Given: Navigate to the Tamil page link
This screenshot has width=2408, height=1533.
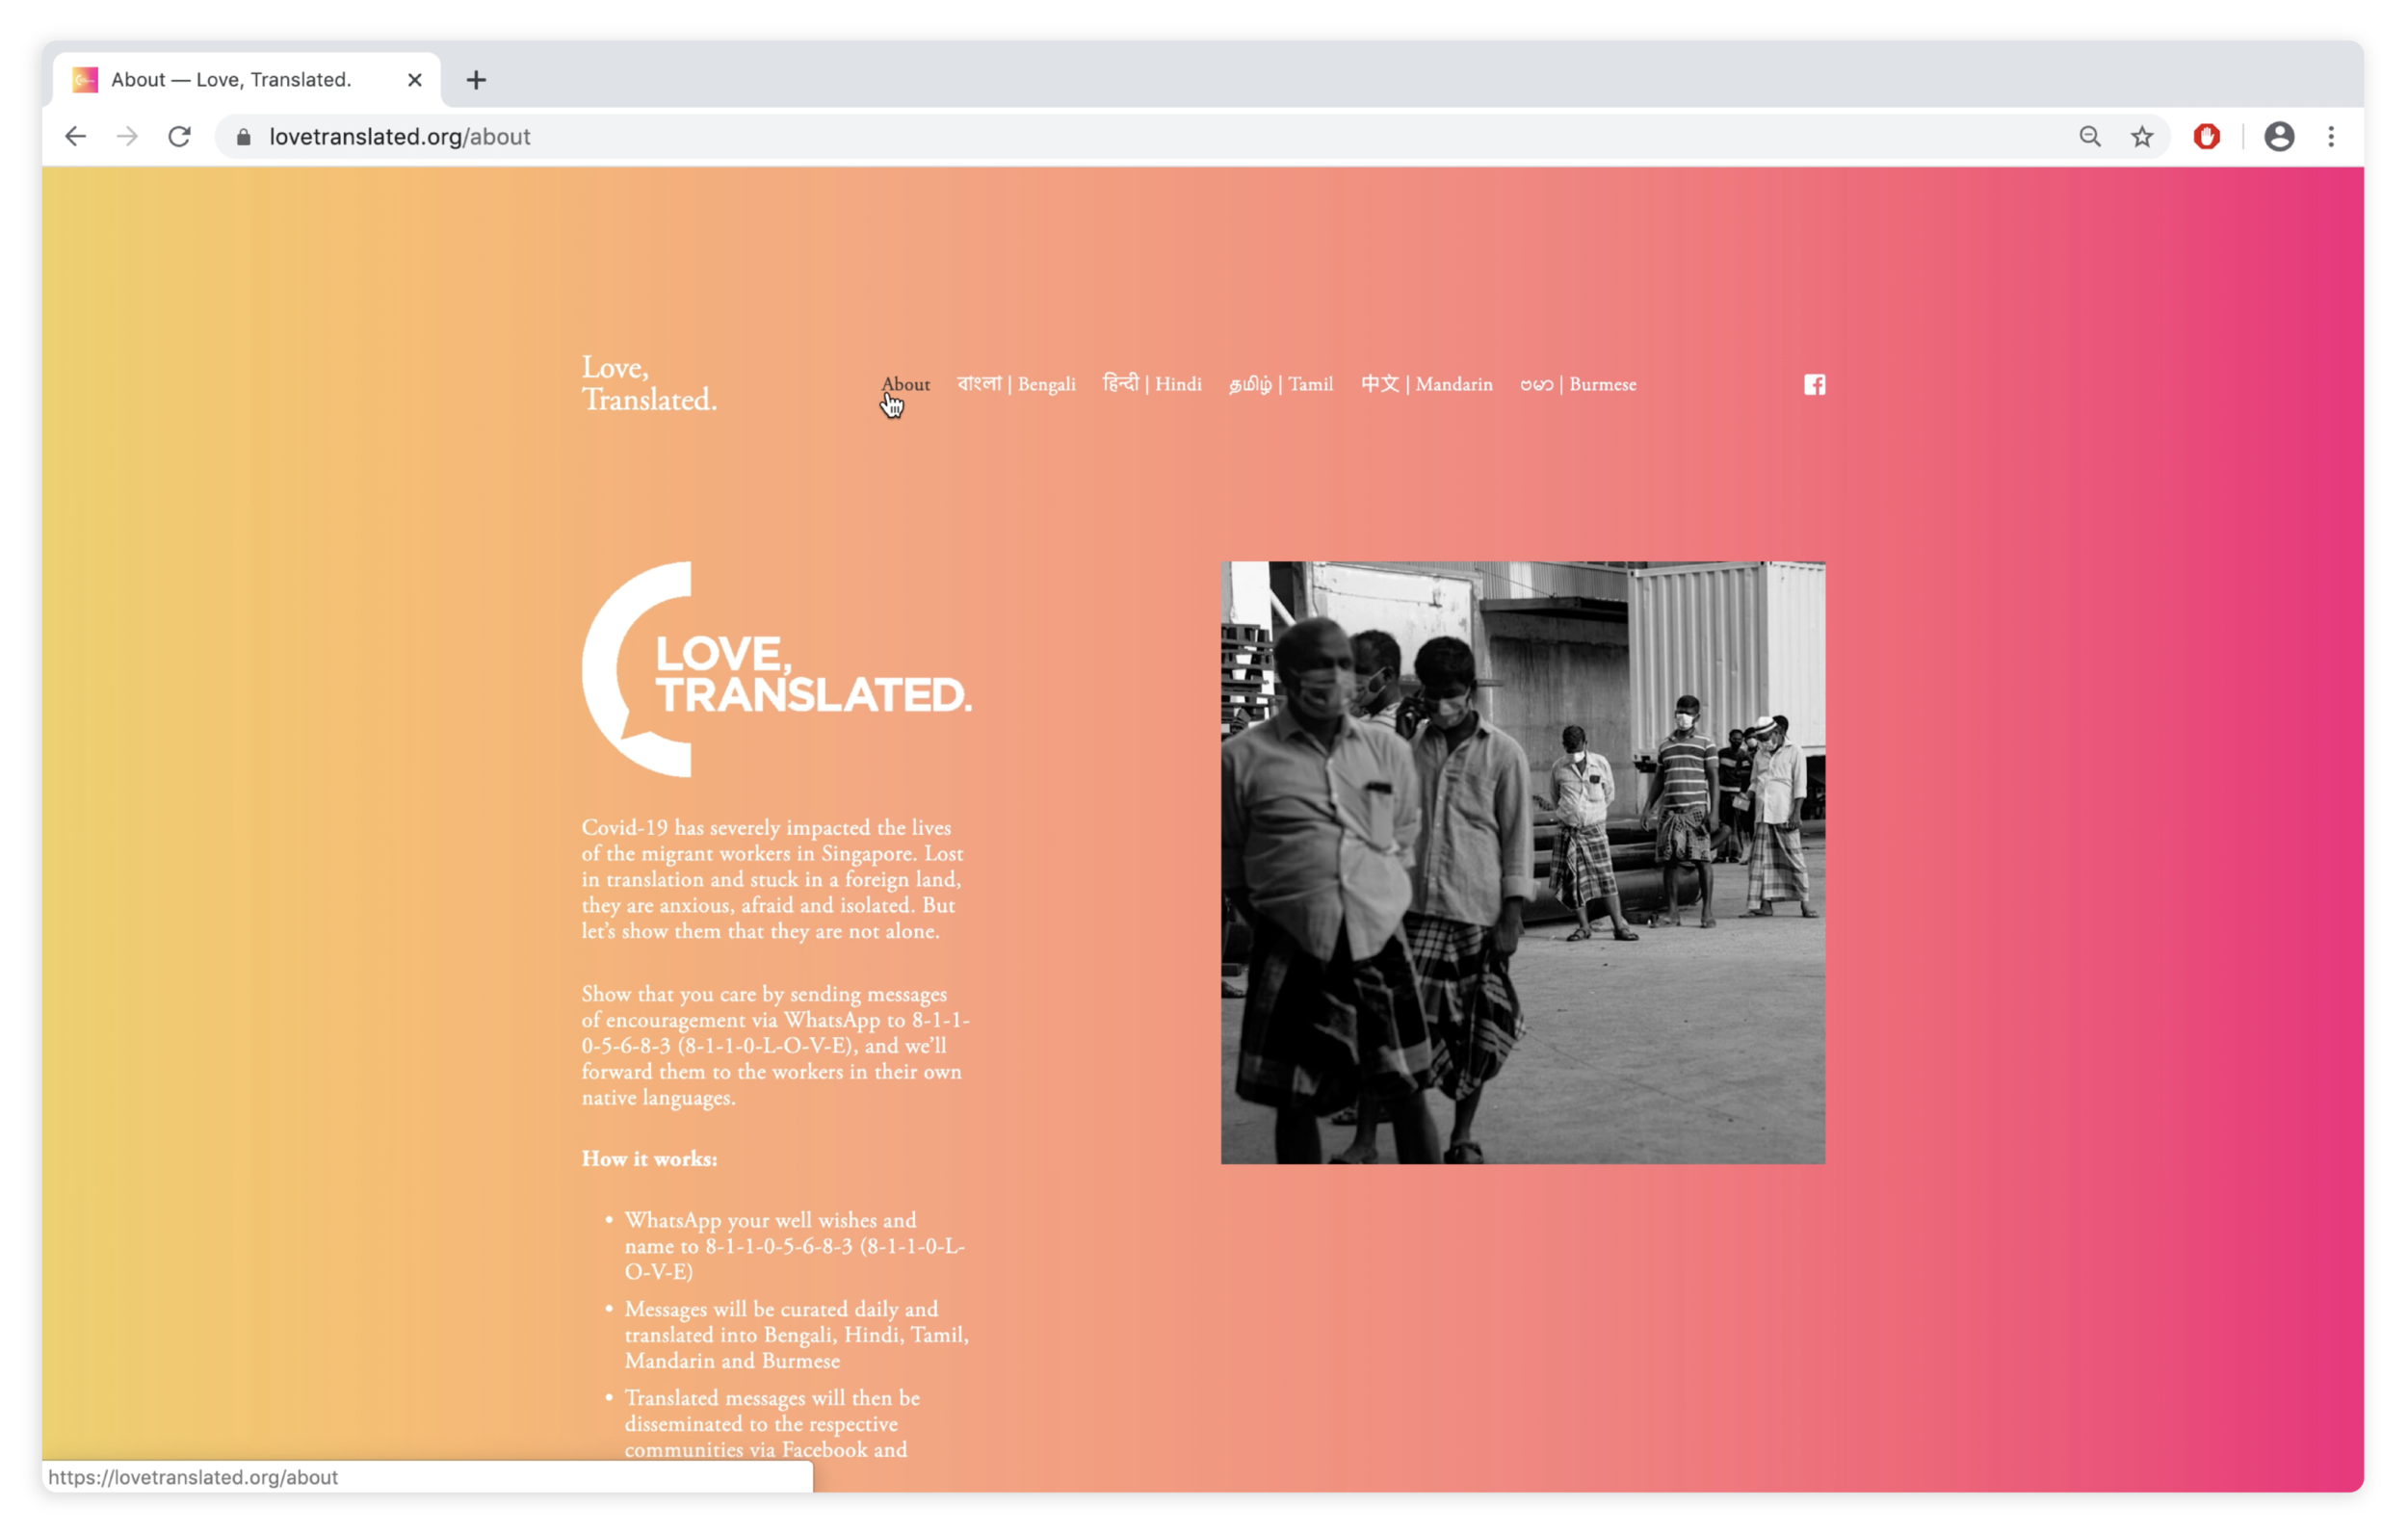Looking at the screenshot, I should tap(1281, 385).
